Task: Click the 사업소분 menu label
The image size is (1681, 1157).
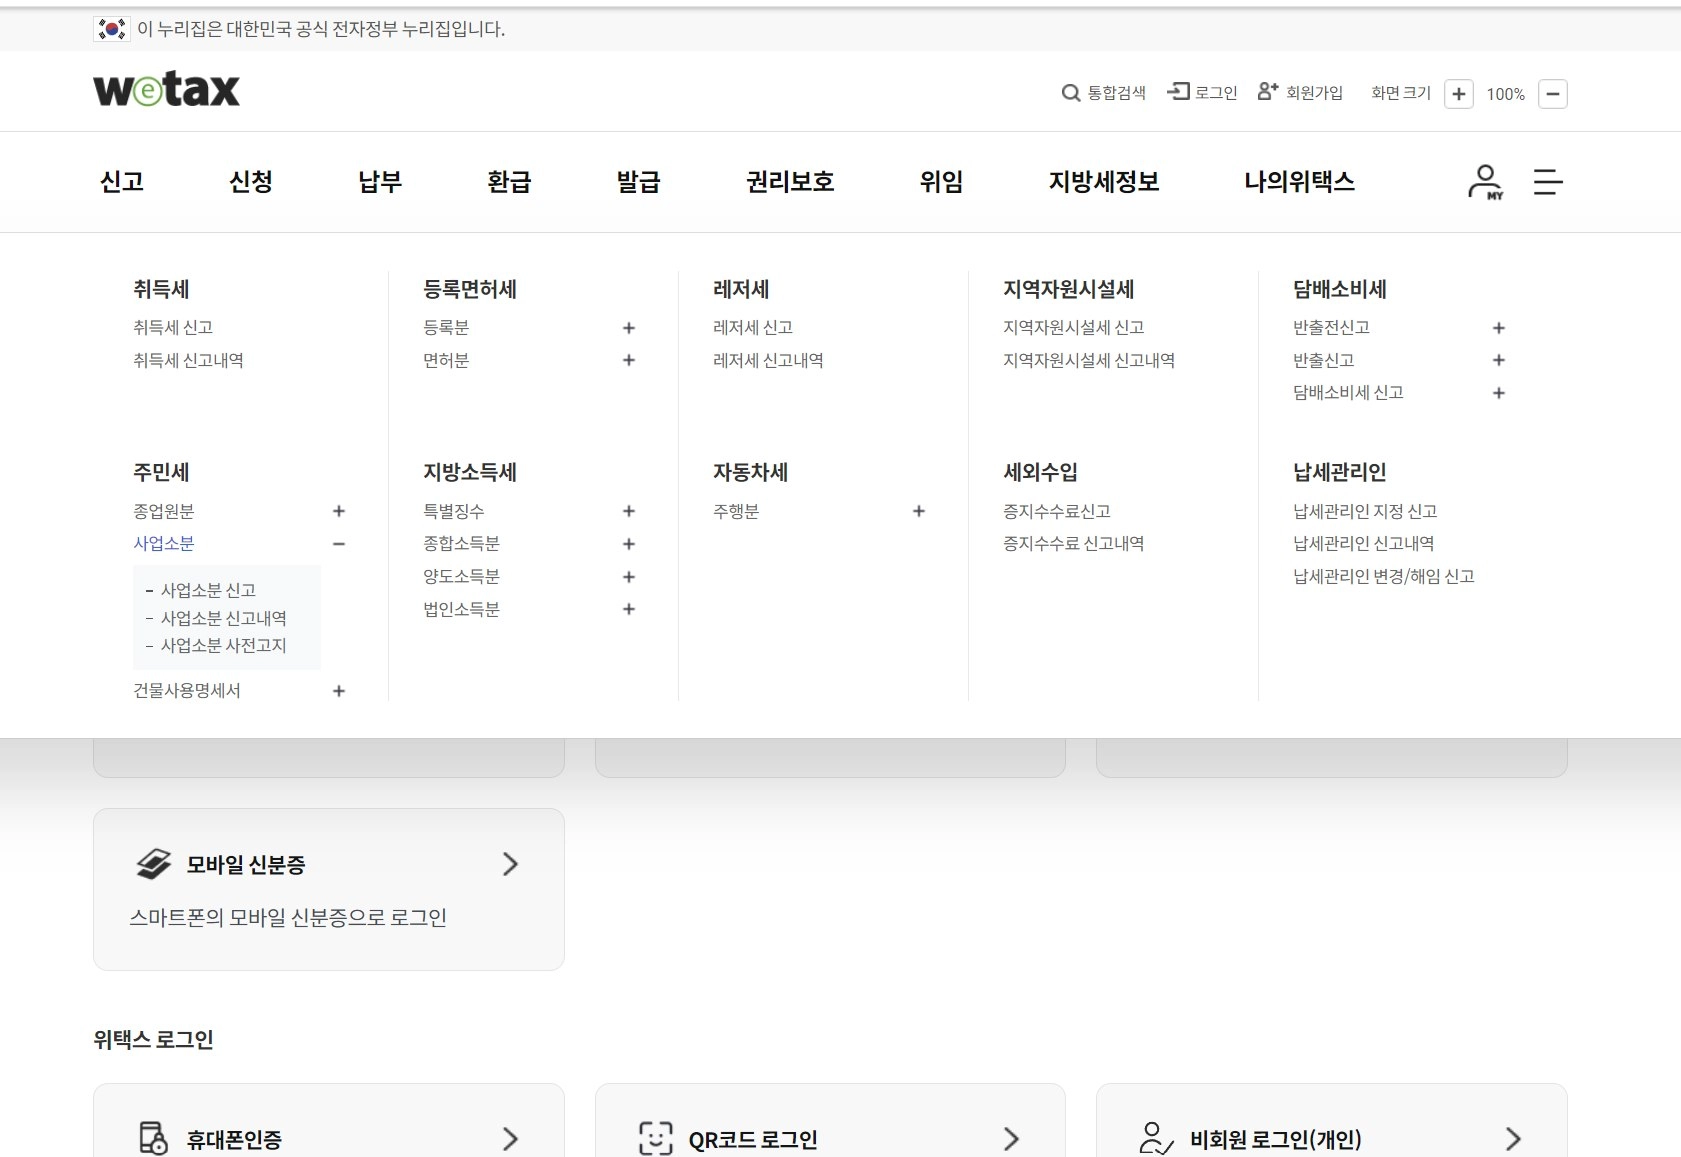Action: (164, 543)
